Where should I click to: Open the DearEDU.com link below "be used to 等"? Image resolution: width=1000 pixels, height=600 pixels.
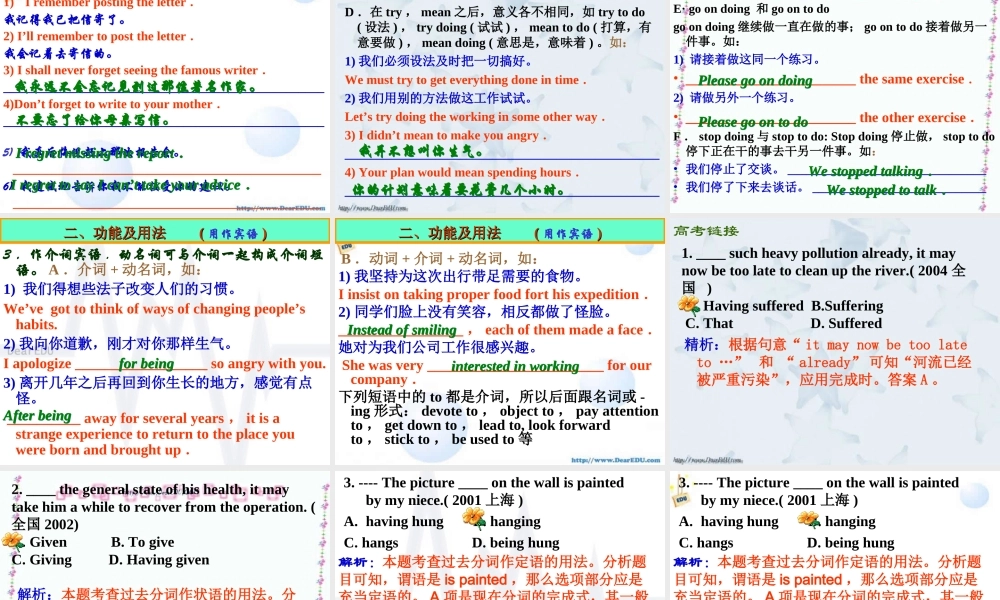(x=615, y=460)
